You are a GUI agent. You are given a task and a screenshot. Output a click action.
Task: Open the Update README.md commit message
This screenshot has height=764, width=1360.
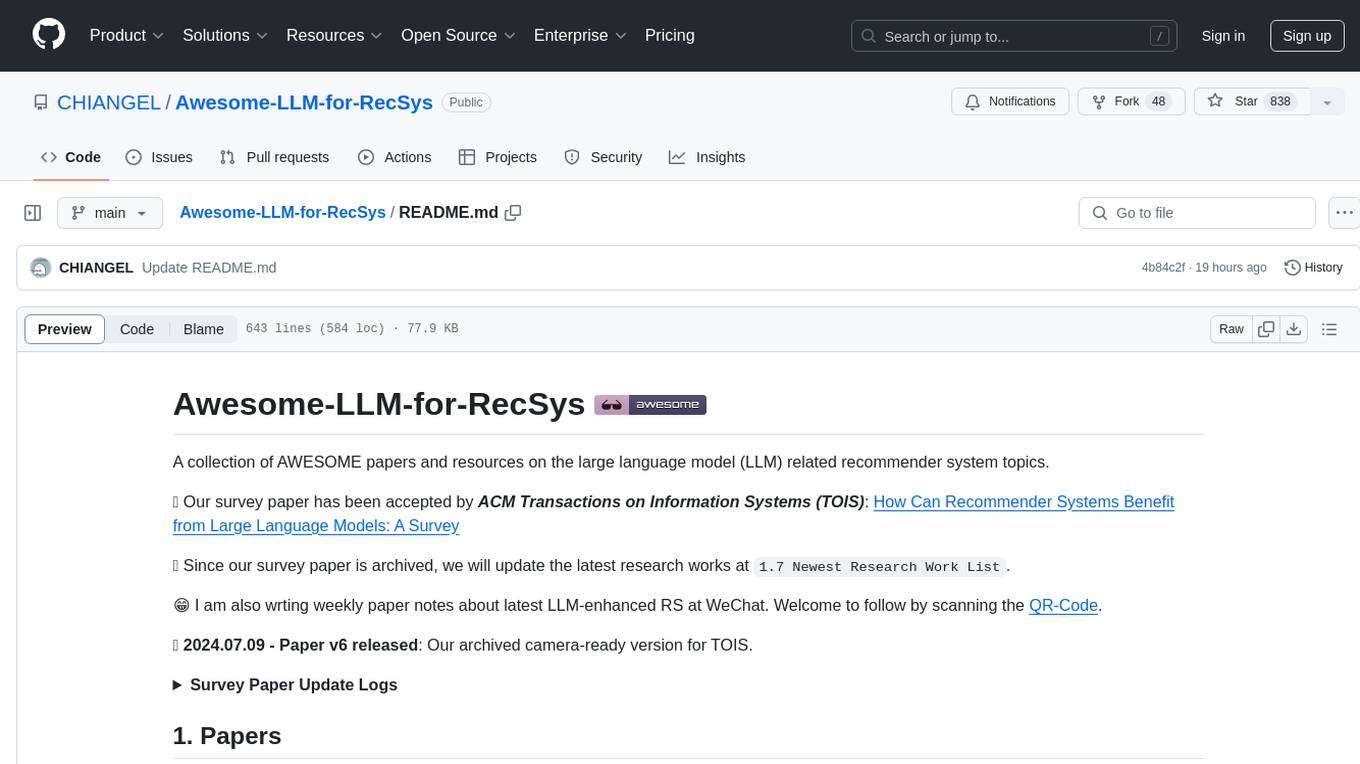coord(209,268)
